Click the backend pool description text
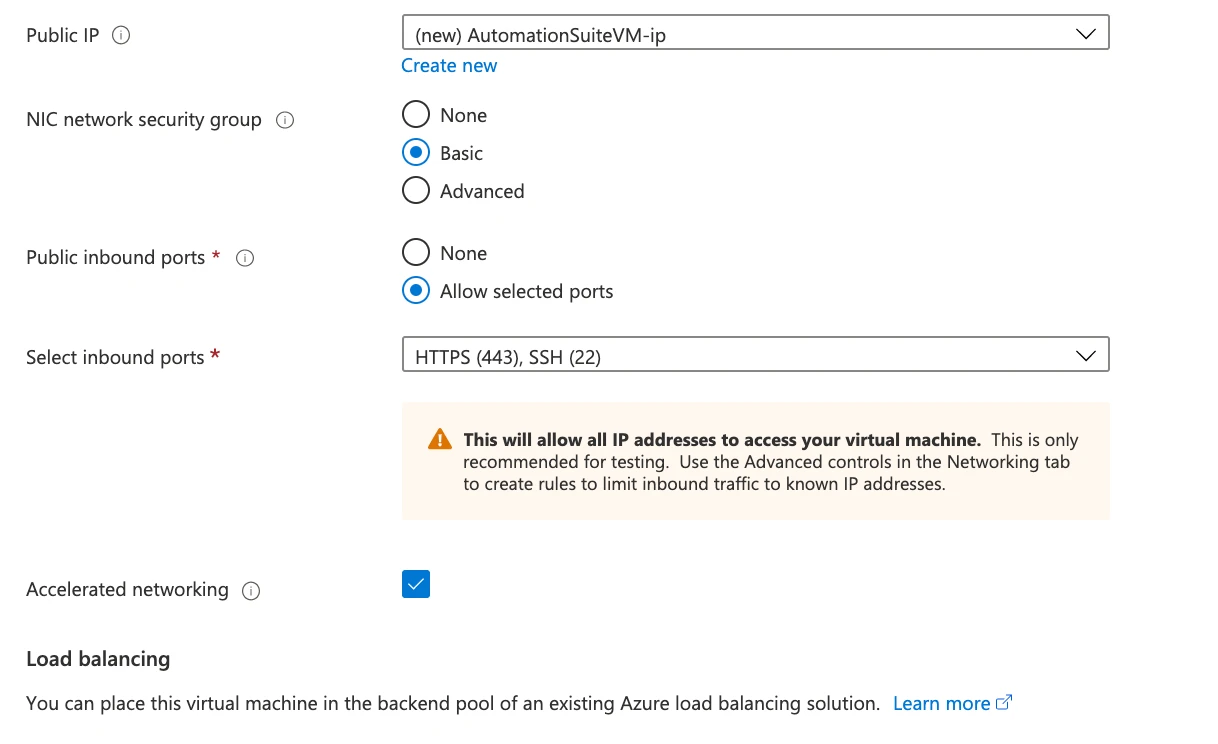This screenshot has width=1218, height=744. [453, 704]
